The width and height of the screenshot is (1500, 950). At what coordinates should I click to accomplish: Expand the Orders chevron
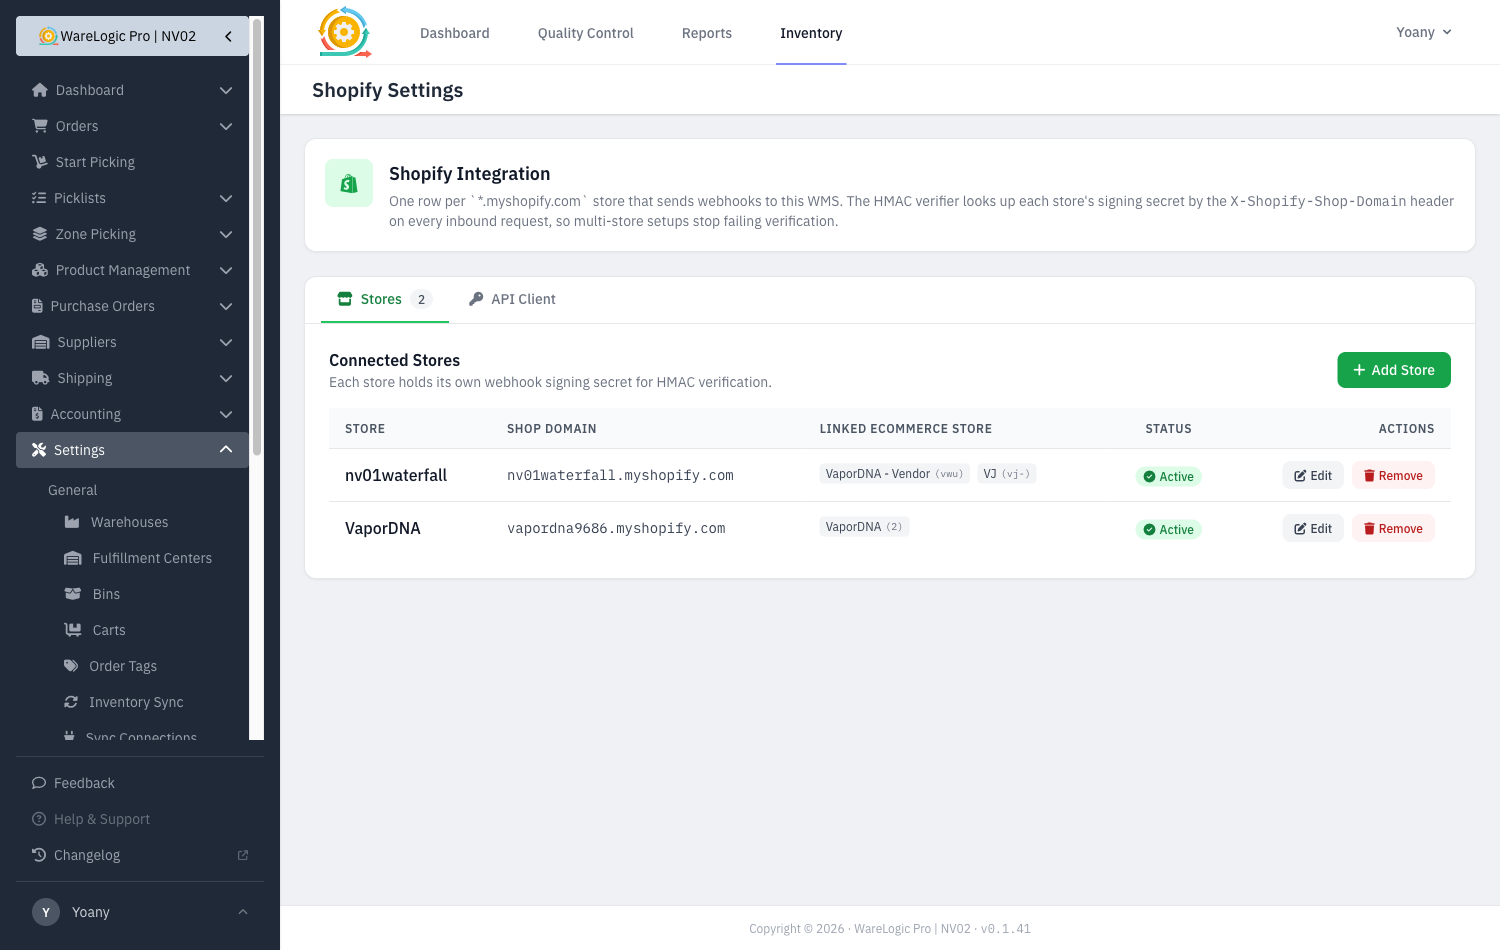pos(226,126)
